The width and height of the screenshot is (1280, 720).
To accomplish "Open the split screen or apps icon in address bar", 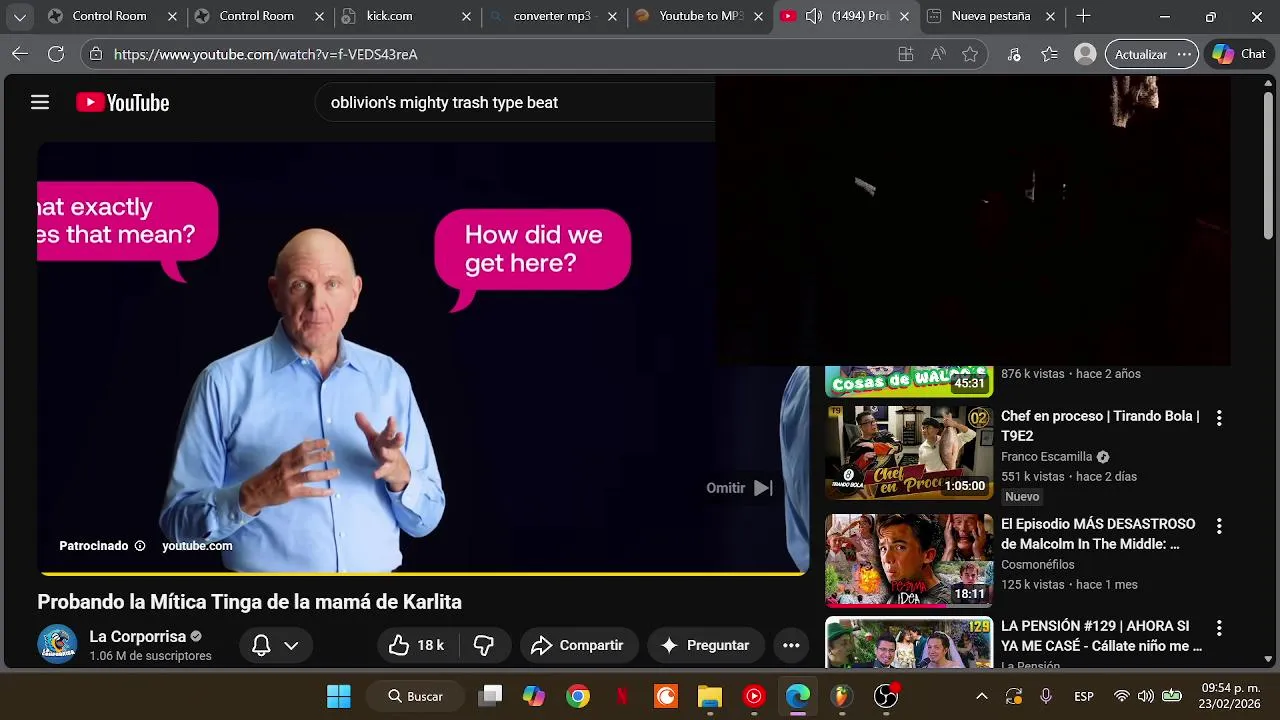I will point(906,54).
